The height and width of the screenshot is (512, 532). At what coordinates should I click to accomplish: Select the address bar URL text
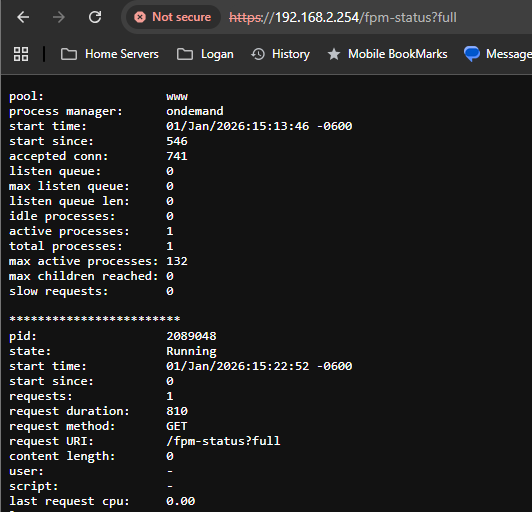click(343, 17)
